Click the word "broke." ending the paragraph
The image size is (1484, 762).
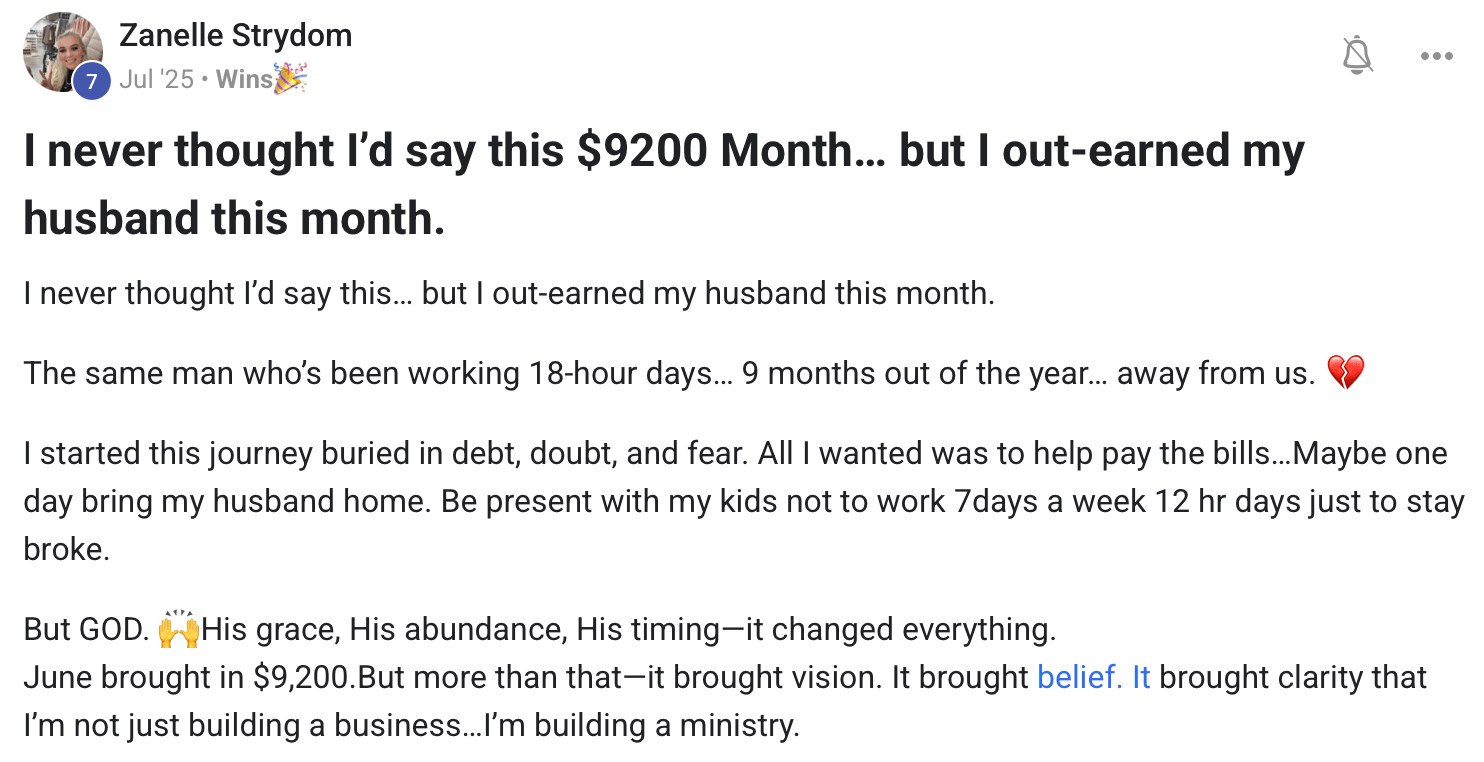point(66,548)
